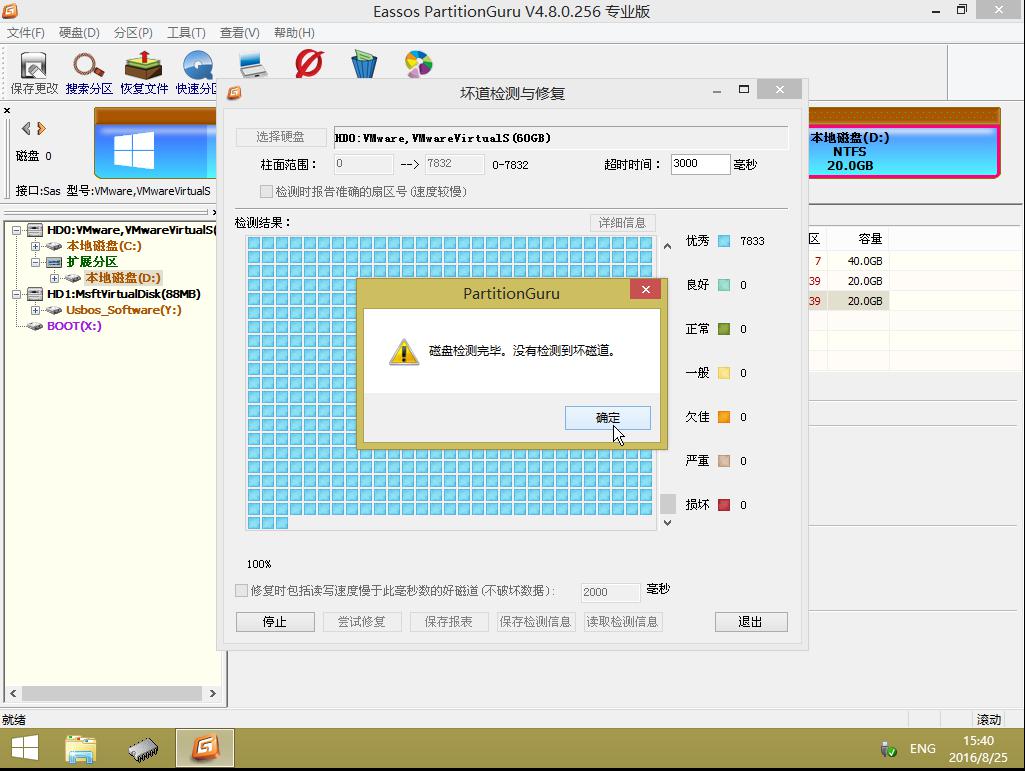Viewport: 1025px width, 771px height.
Task: Collapse the HD1:MsftVirtualDisk node
Action: point(17,294)
